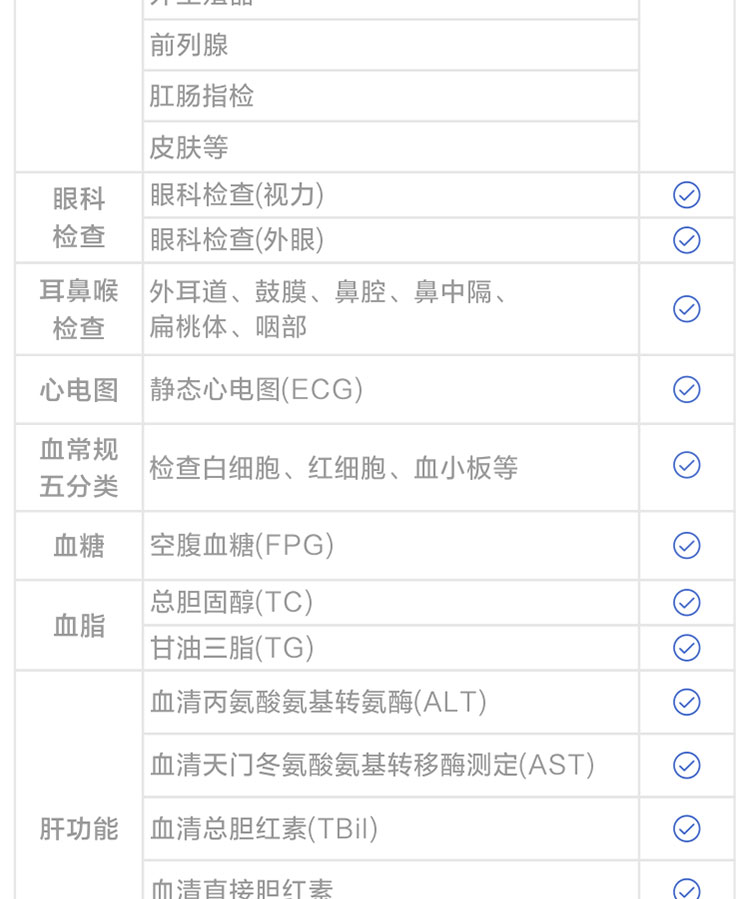Click checkmark for 眼科检查(视力) row
The height and width of the screenshot is (899, 750).
pos(686,195)
